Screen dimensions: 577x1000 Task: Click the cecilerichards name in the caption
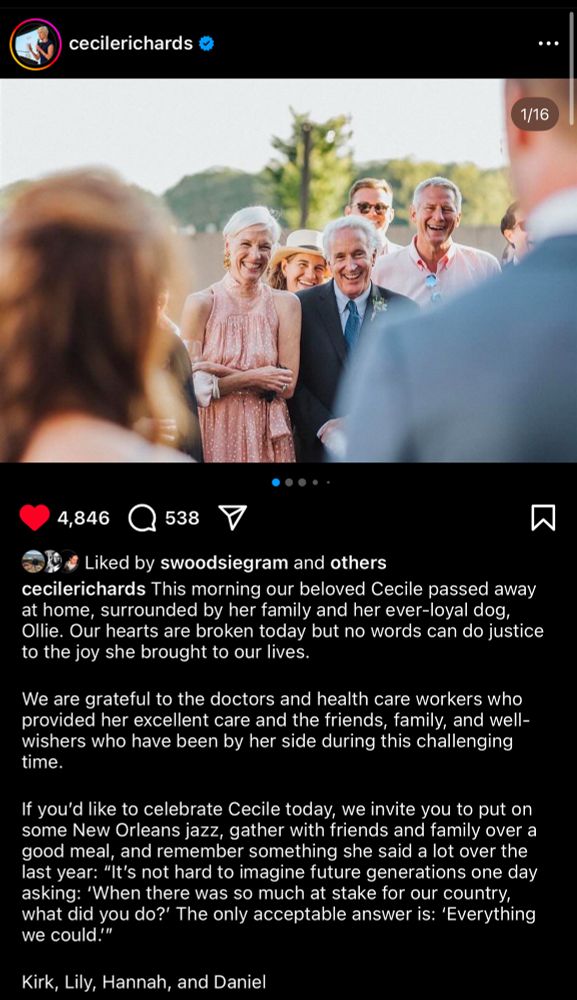pos(84,589)
